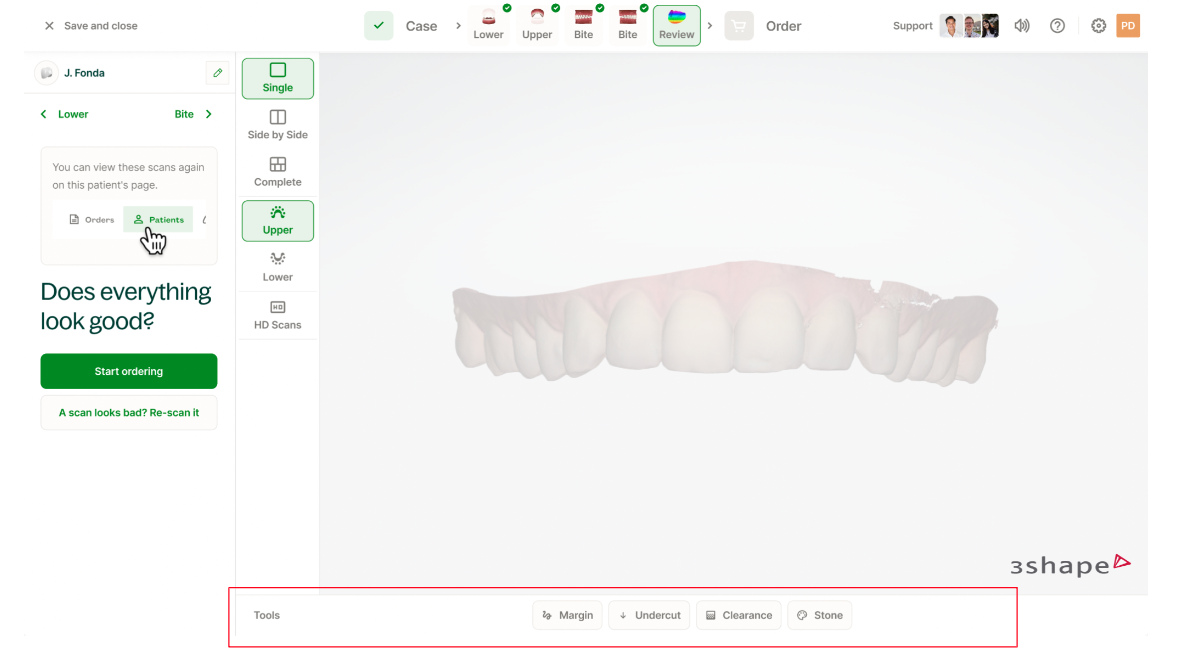The height and width of the screenshot is (653, 1182).
Task: Enable the Stone color mode
Action: (819, 615)
